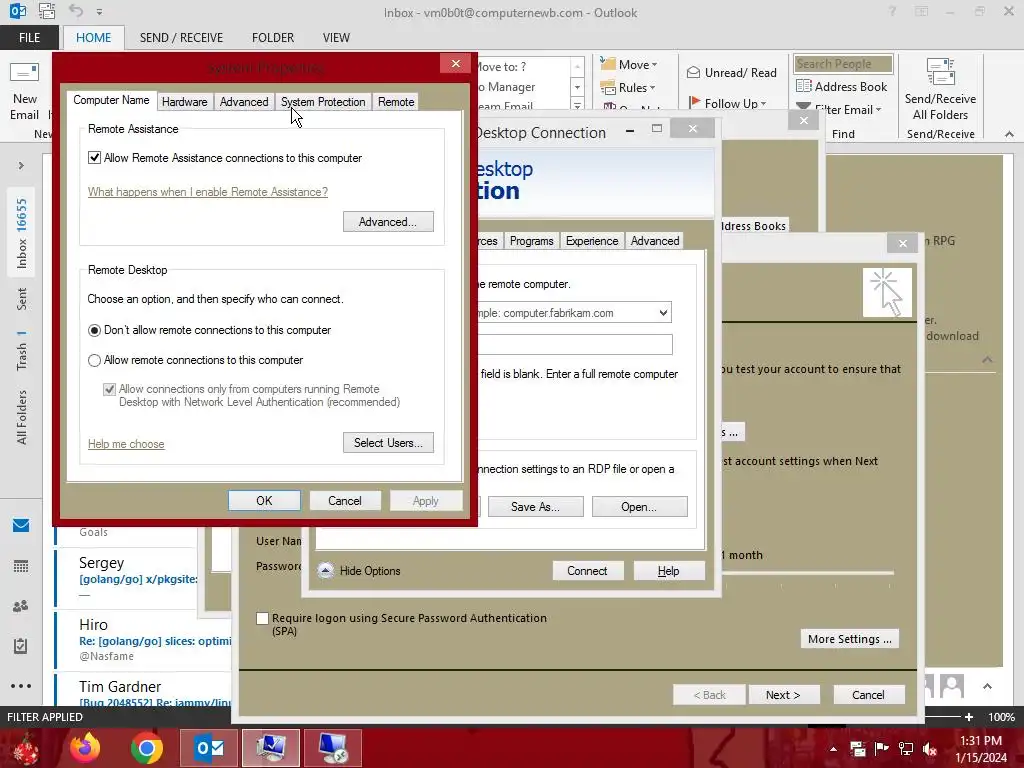This screenshot has width=1024, height=768.
Task: Click Advanced... under Remote Assistance
Action: coord(388,221)
